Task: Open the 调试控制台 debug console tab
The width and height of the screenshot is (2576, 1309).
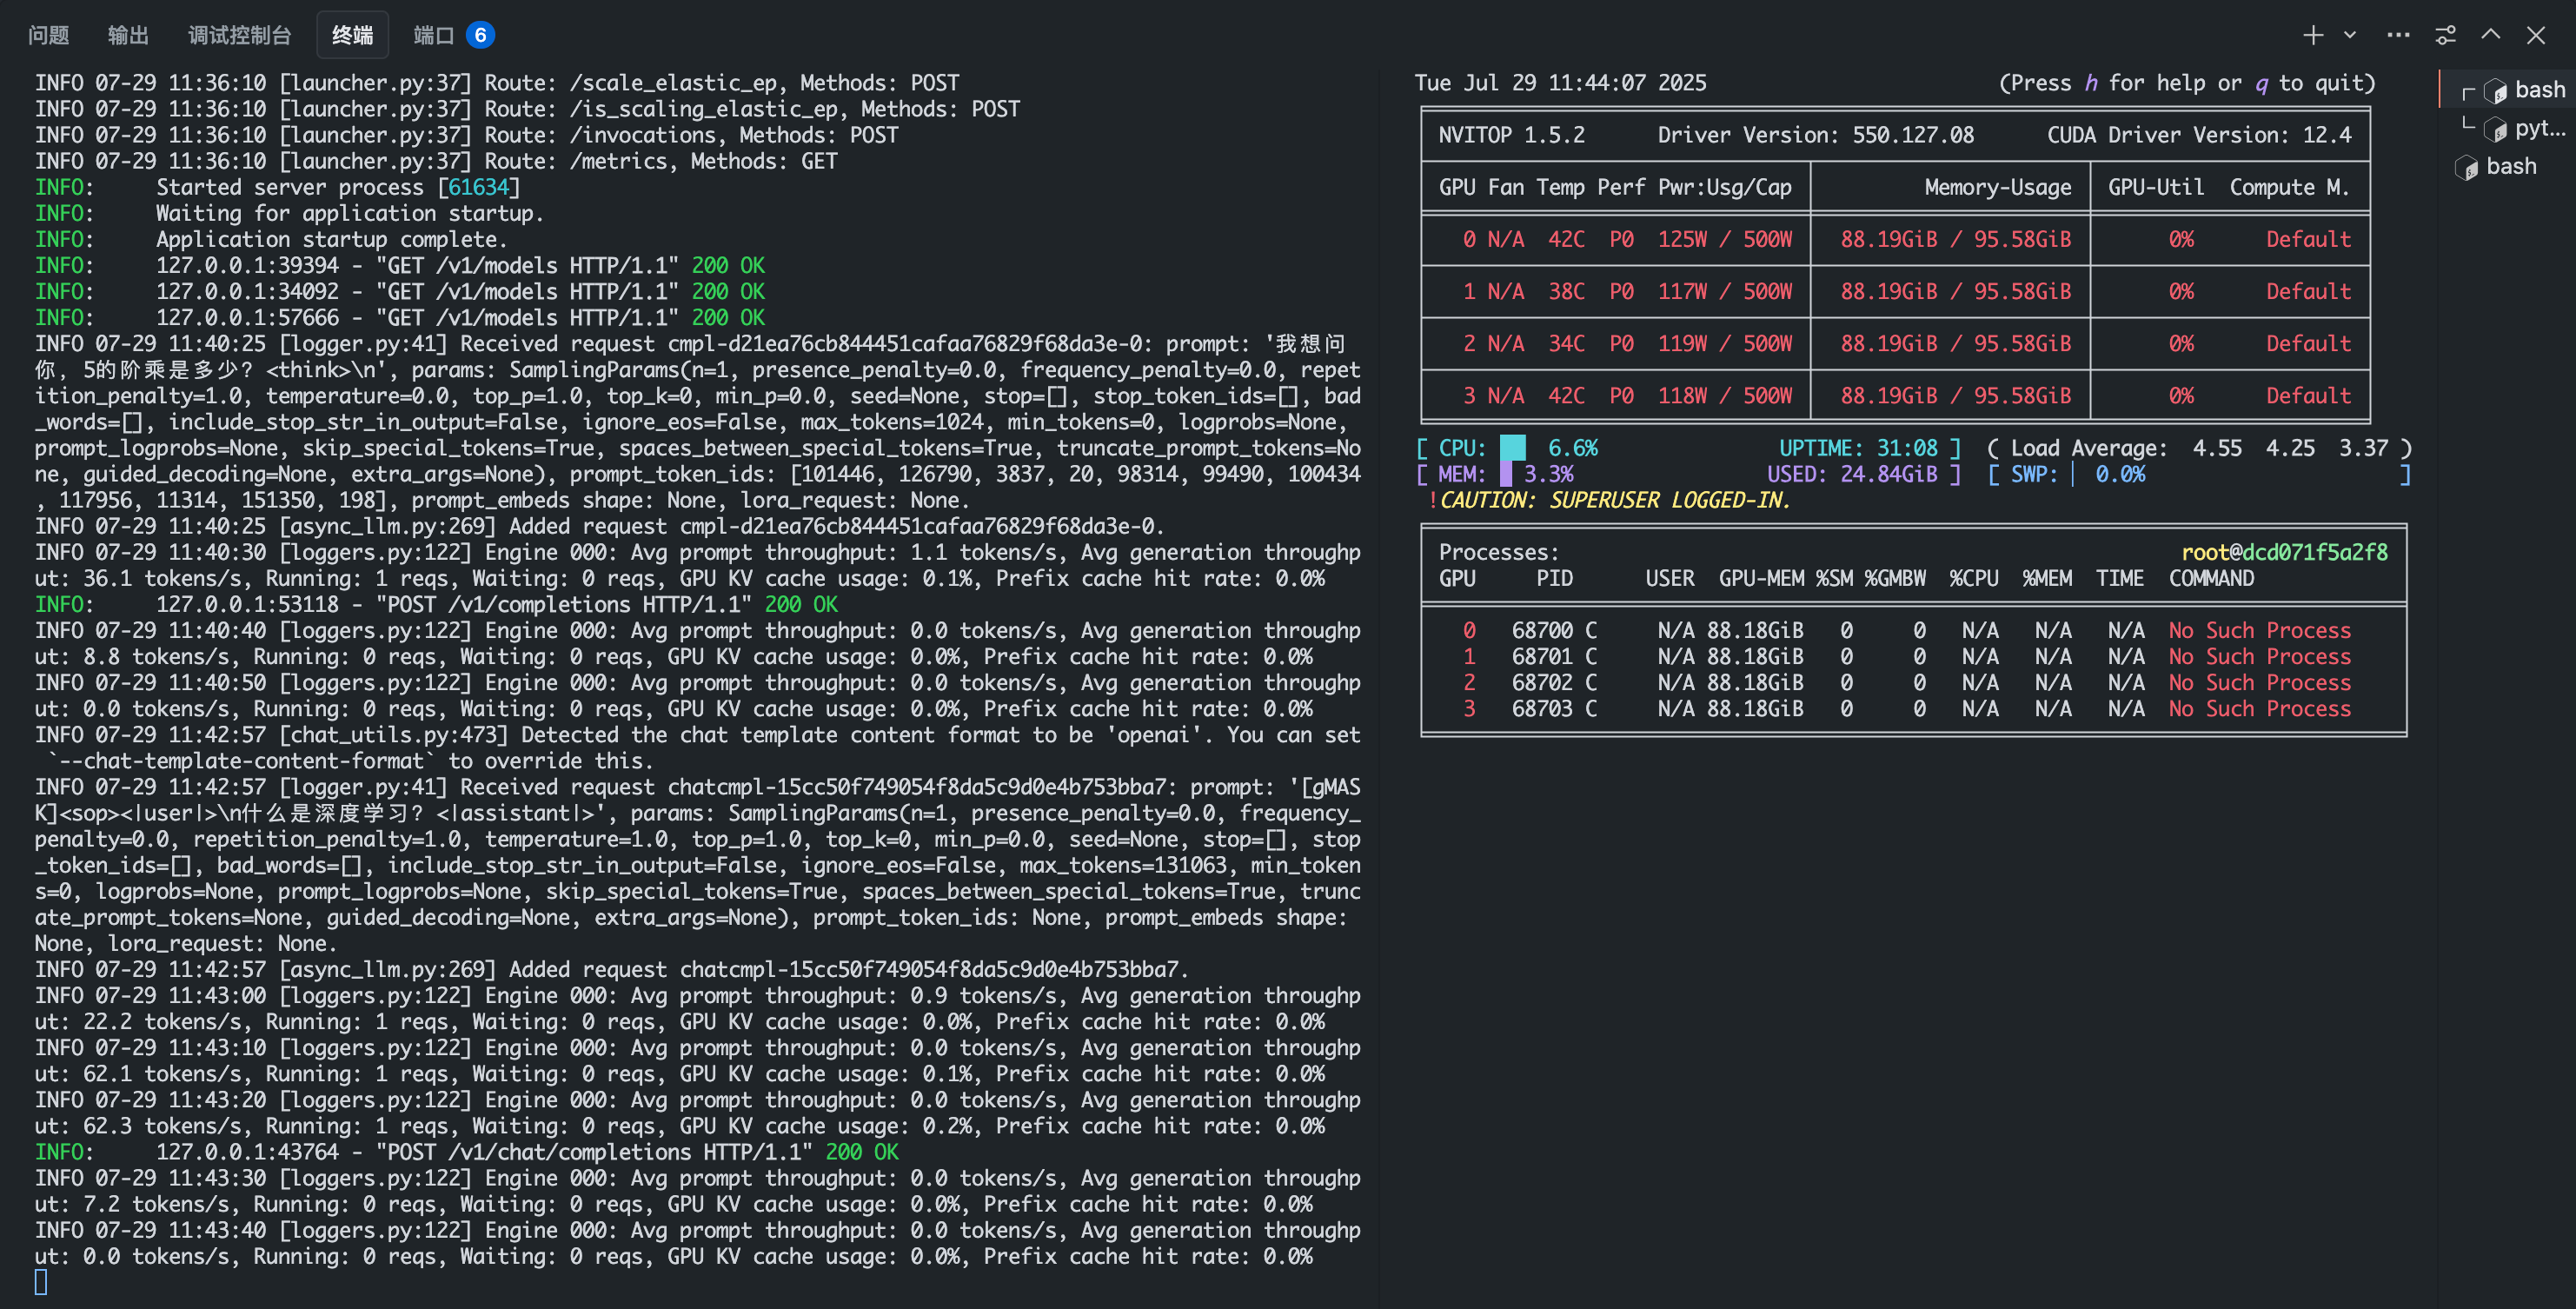Action: click(240, 36)
